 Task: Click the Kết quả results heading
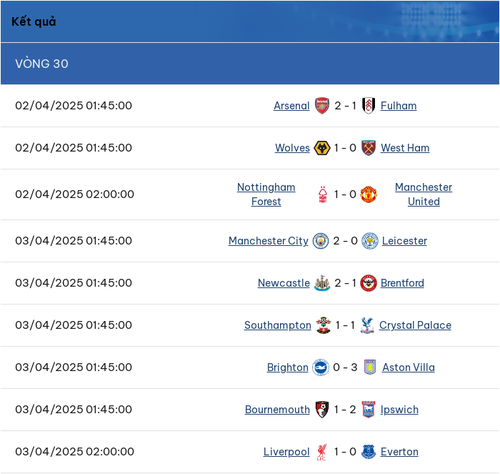34,22
